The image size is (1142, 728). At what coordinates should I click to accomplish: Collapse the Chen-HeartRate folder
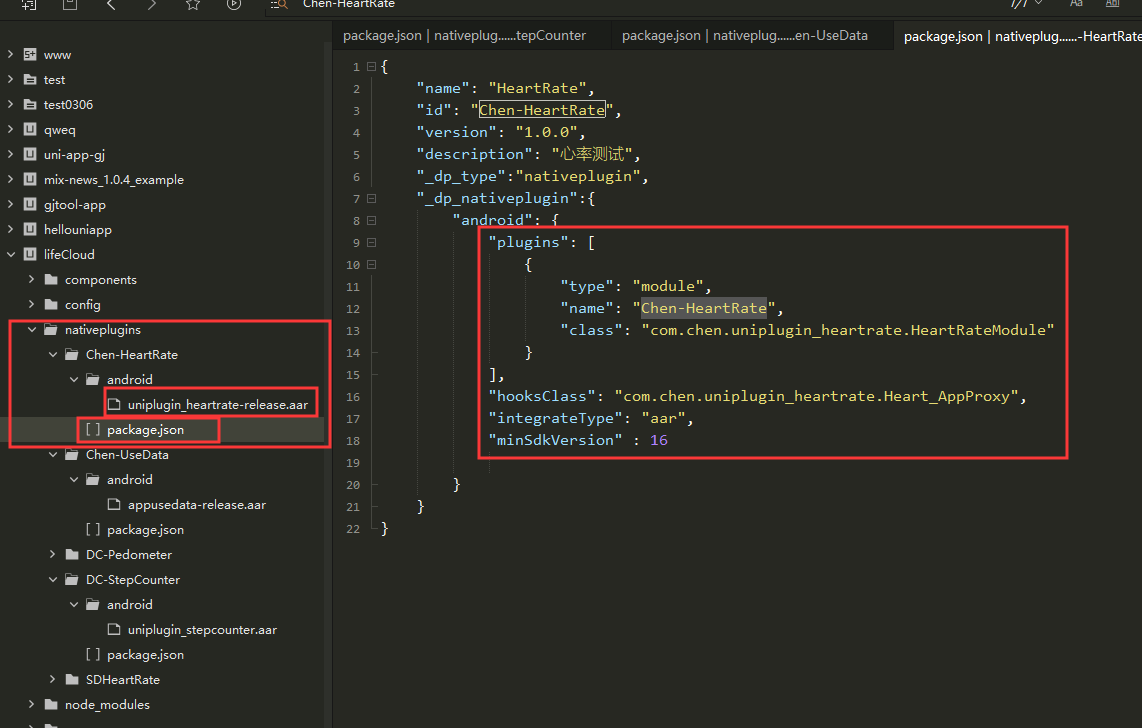click(52, 355)
